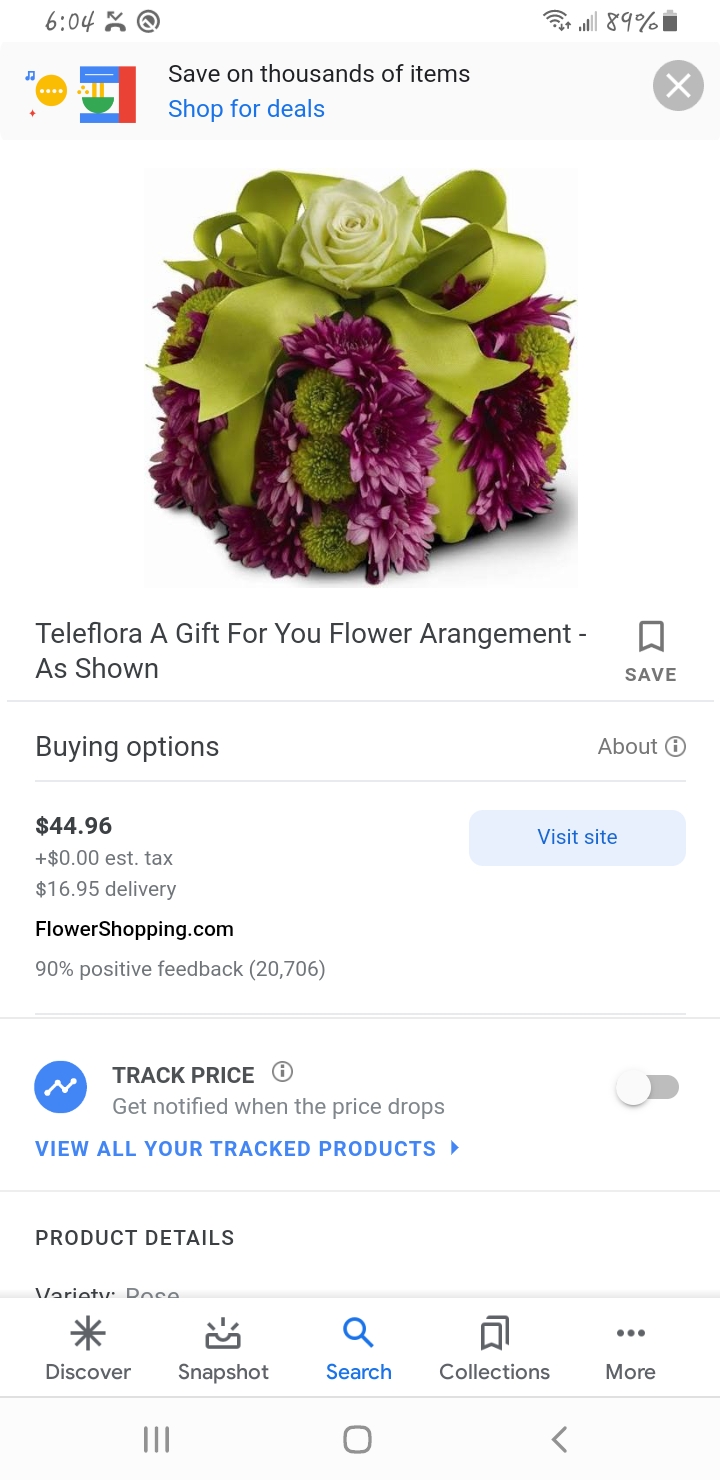Expand View All Your Tracked Products
Viewport: 720px width, 1480px height.
coord(247,1148)
